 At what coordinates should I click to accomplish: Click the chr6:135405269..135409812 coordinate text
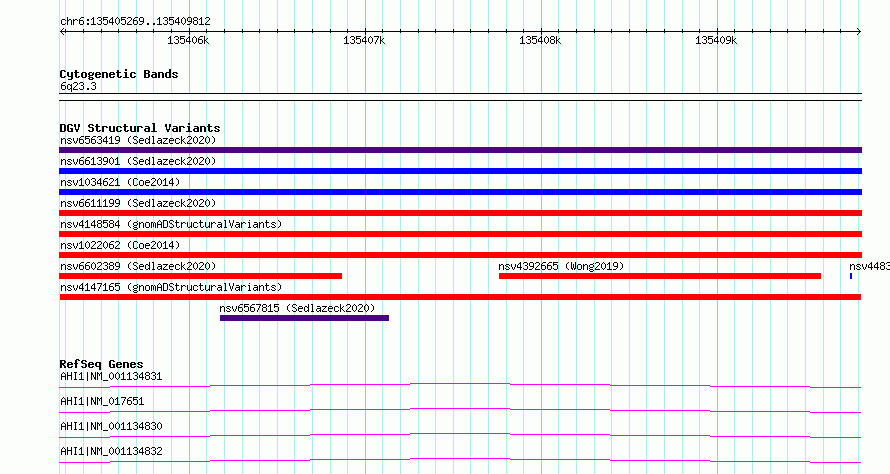coord(135,22)
